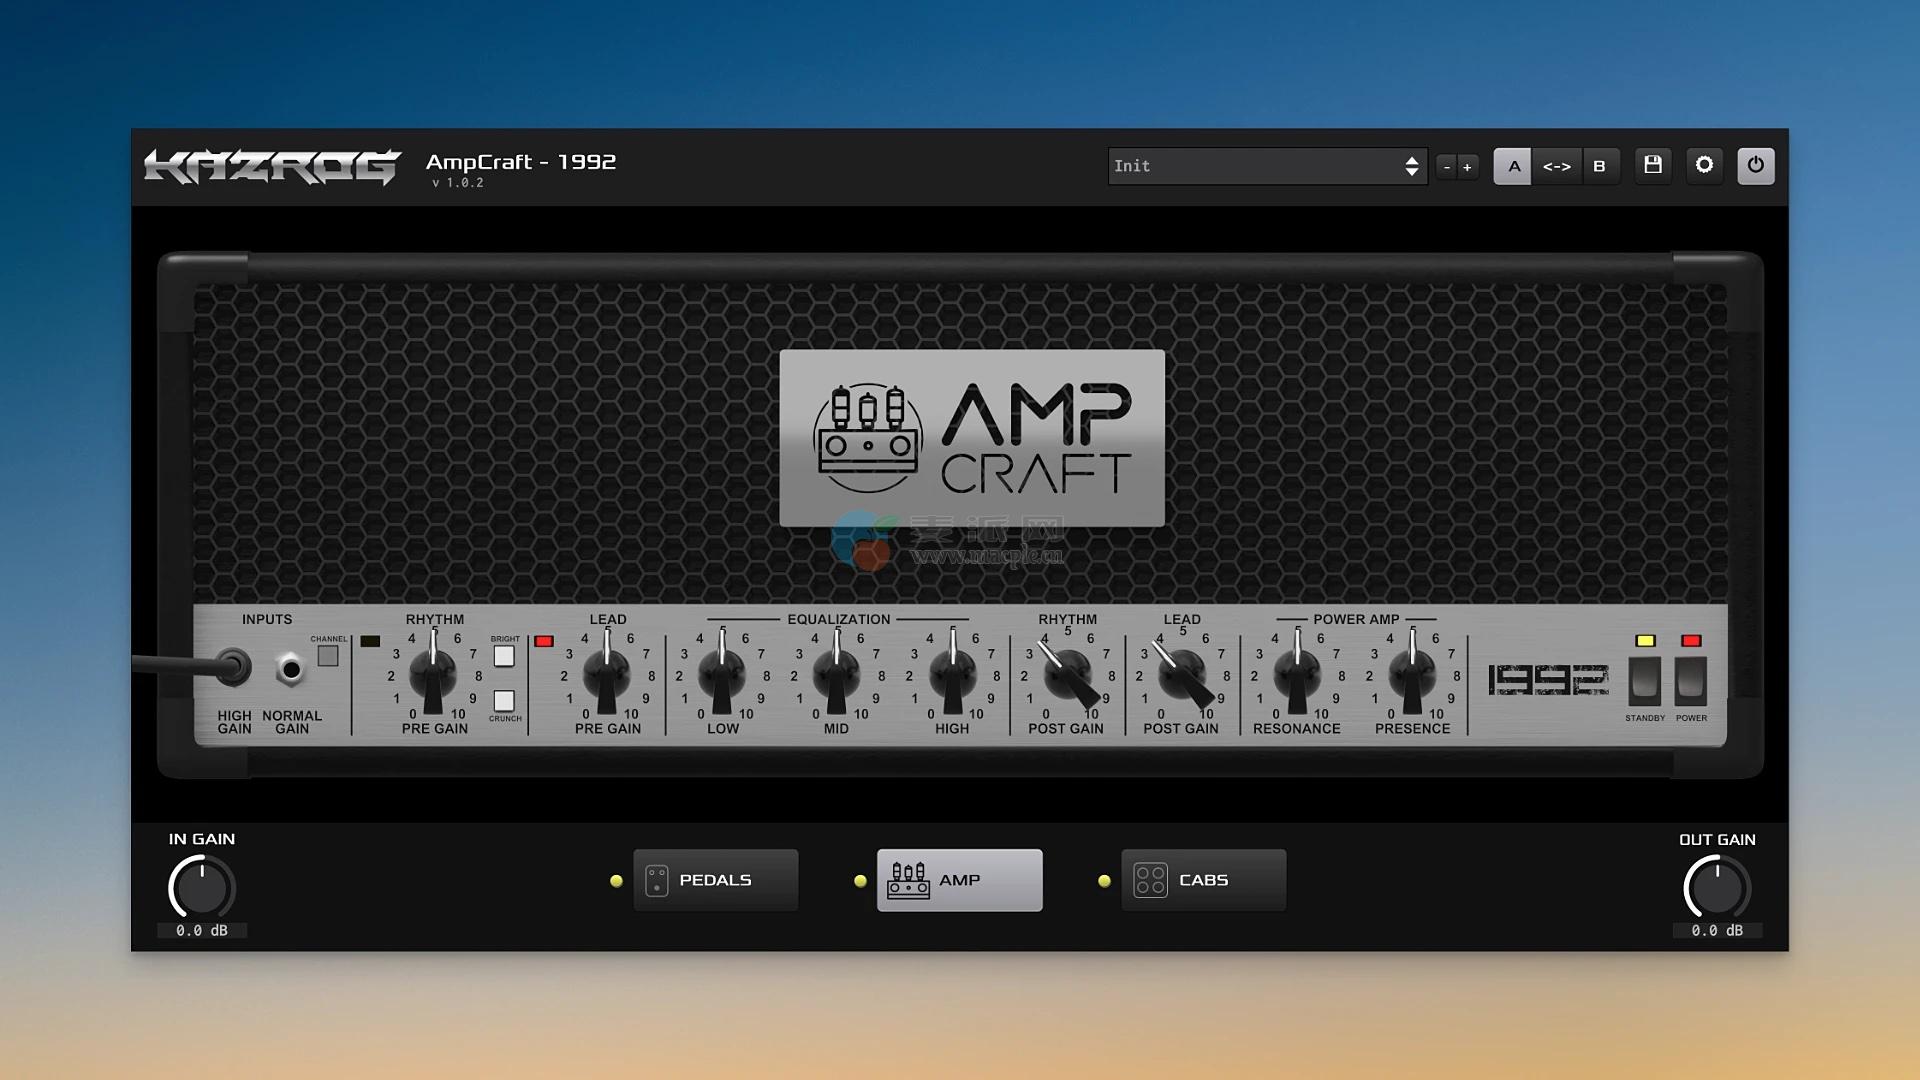This screenshot has height=1080, width=1920.
Task: Open the Init preset dropdown
Action: 1266,166
